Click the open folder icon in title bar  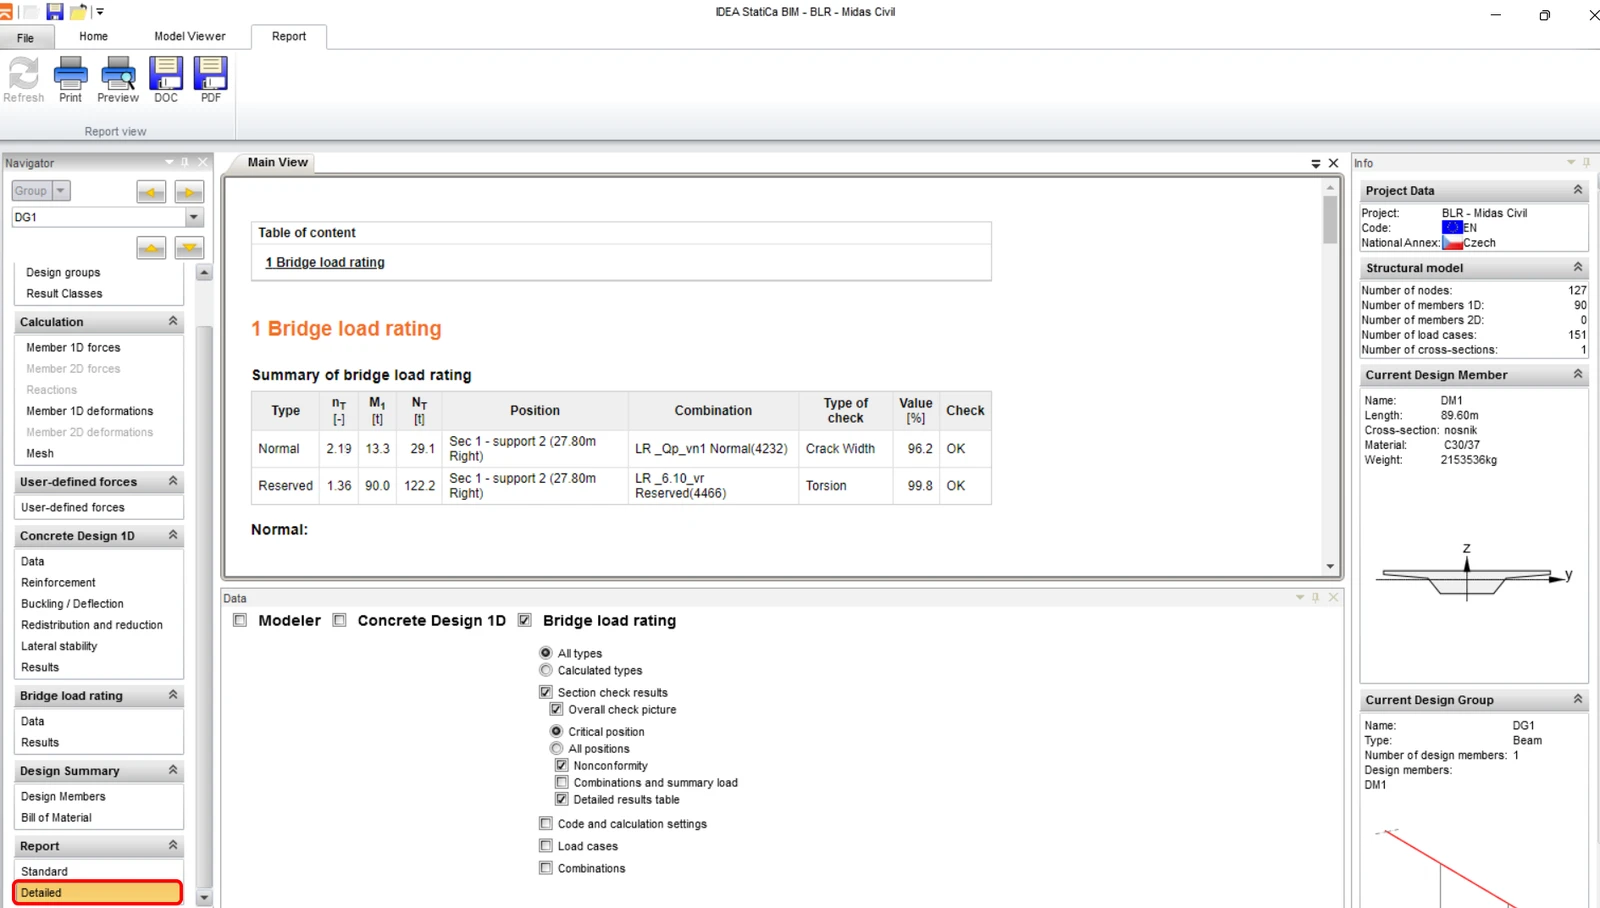click(78, 12)
